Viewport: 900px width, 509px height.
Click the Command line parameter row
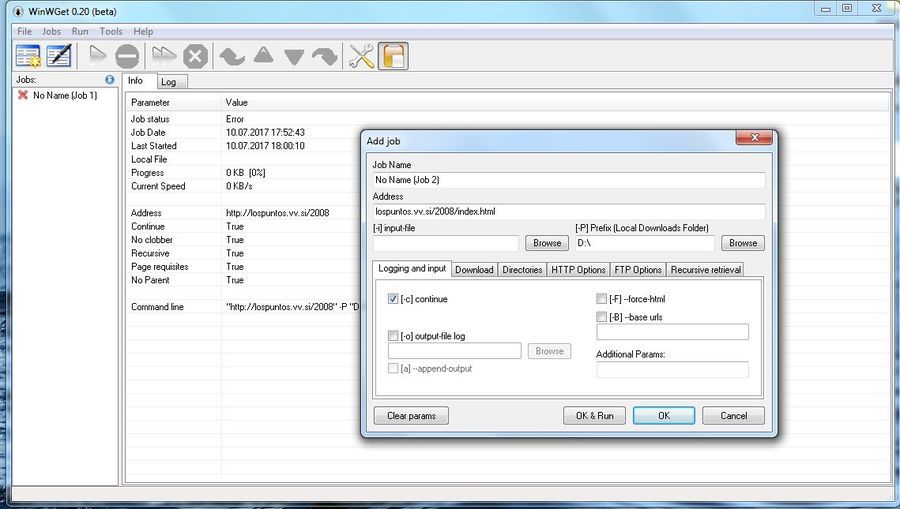tap(245, 307)
